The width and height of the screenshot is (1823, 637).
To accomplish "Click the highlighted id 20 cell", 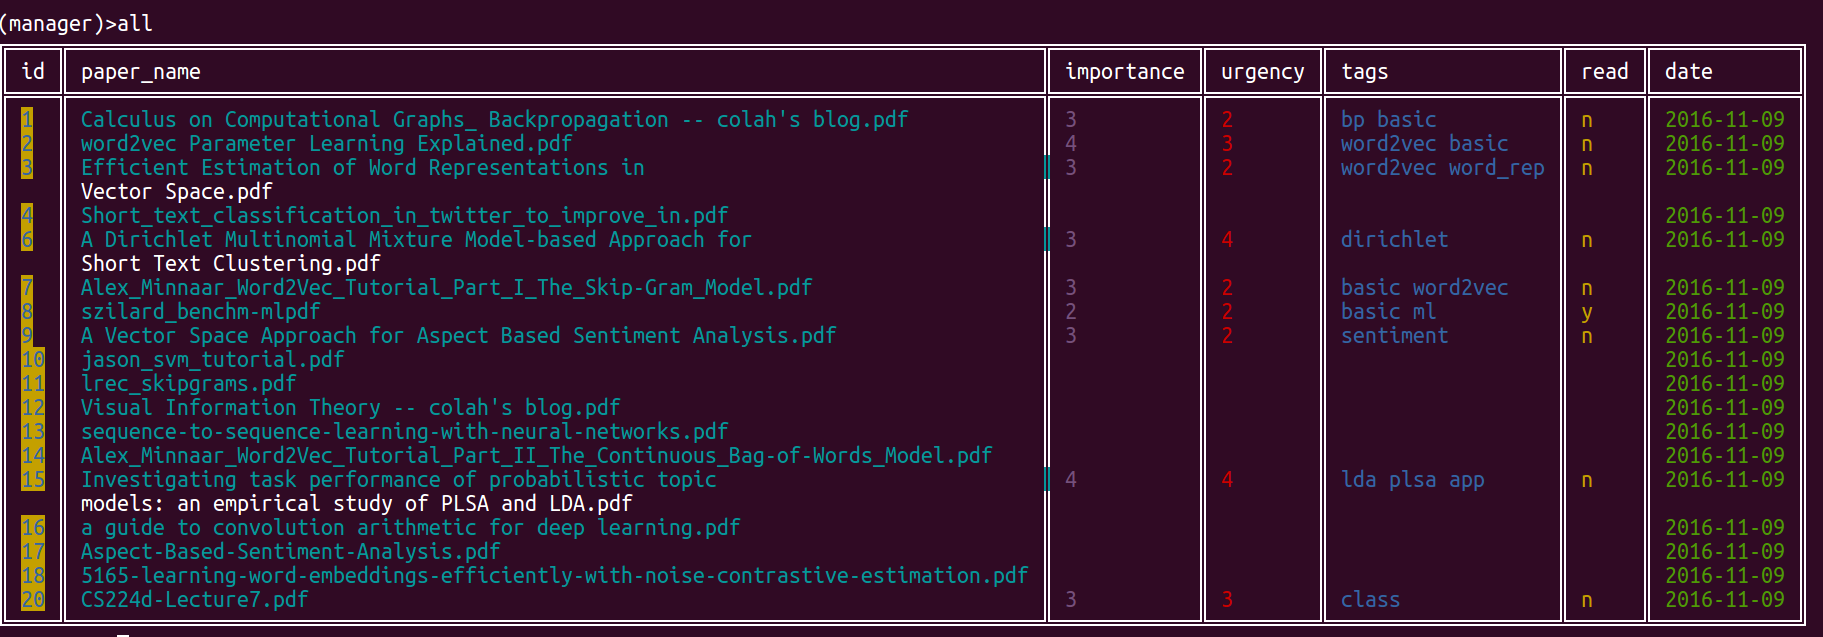I will tap(33, 600).
